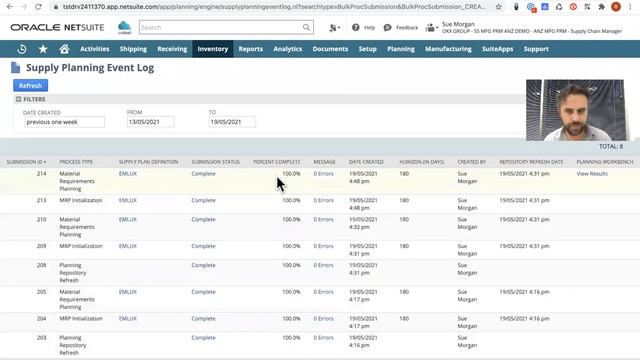
Task: Select submission ID 213 cell
Action: [42, 200]
